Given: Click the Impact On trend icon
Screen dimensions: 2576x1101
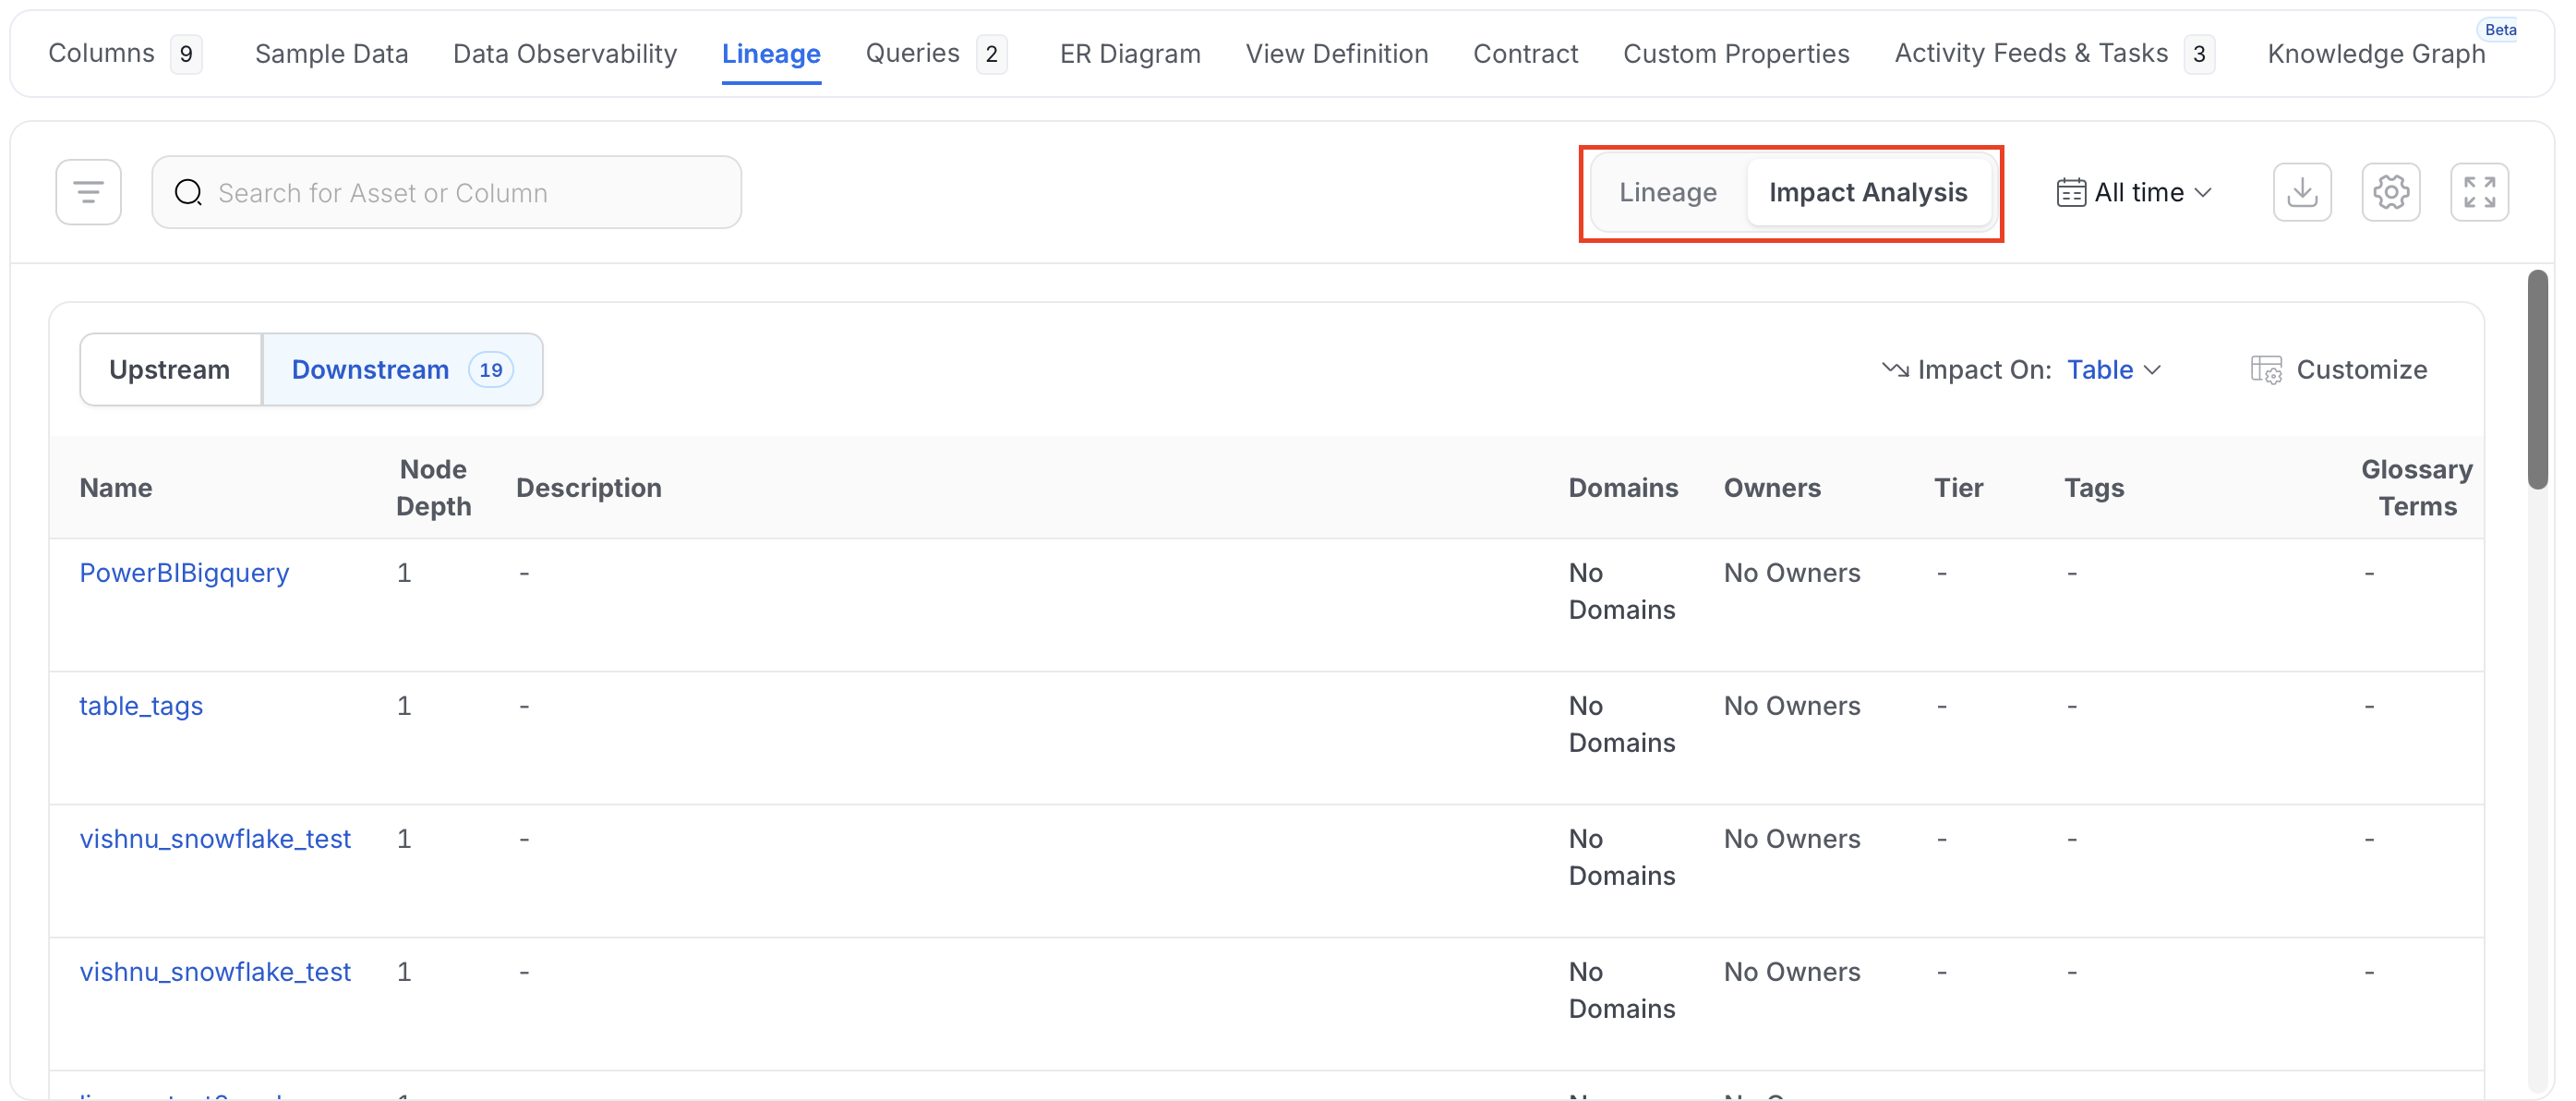Looking at the screenshot, I should [1895, 370].
